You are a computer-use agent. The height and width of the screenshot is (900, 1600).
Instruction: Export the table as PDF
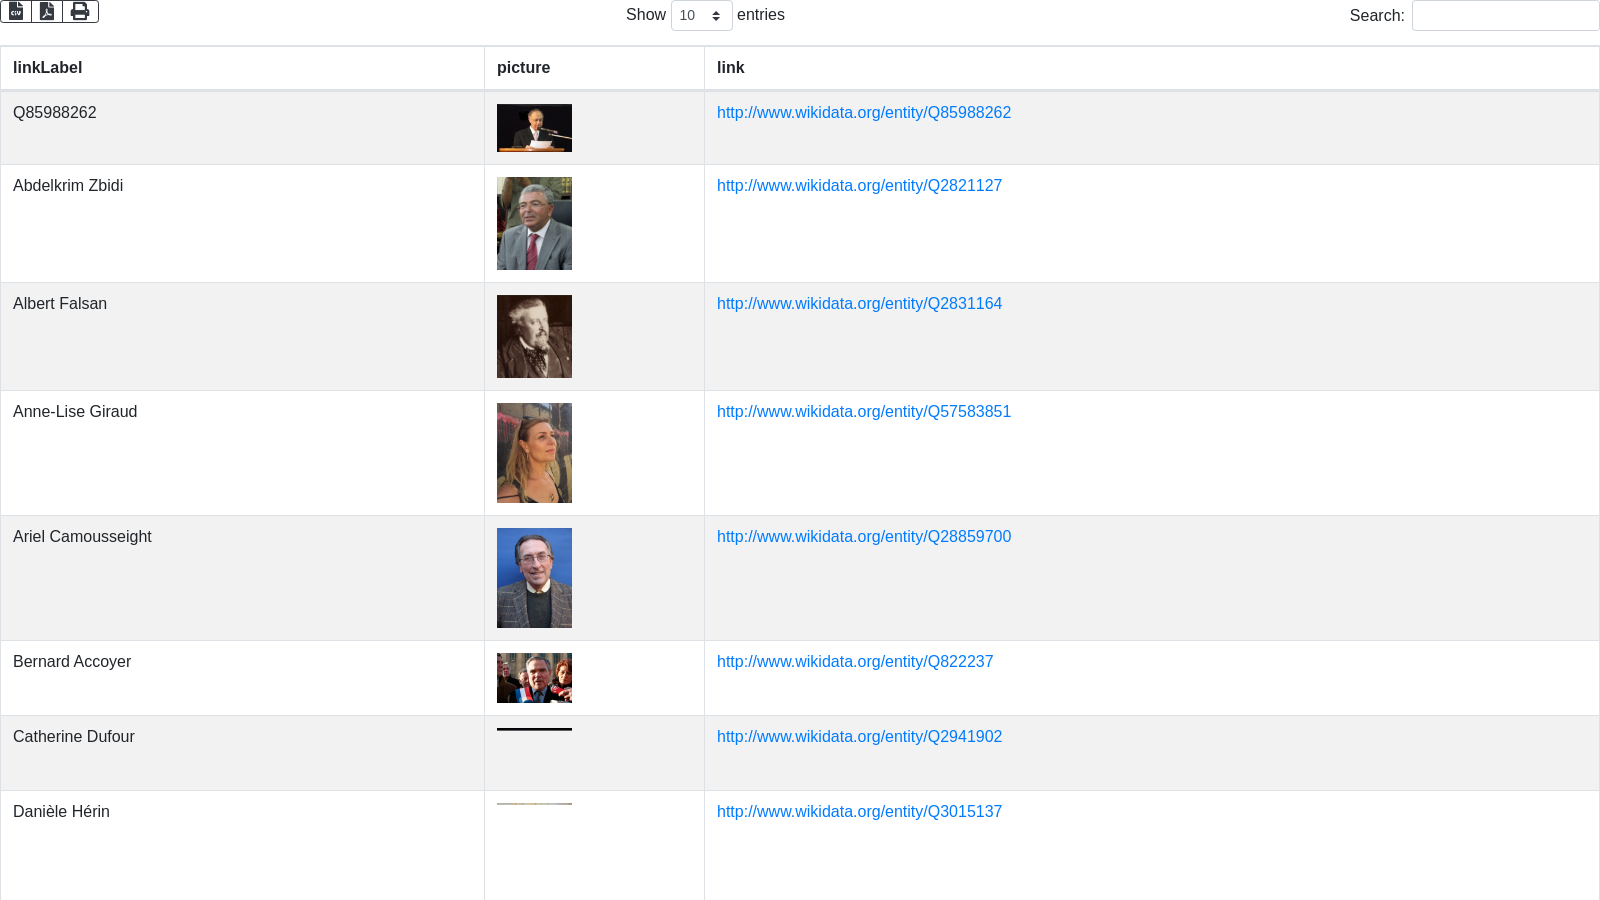[47, 11]
